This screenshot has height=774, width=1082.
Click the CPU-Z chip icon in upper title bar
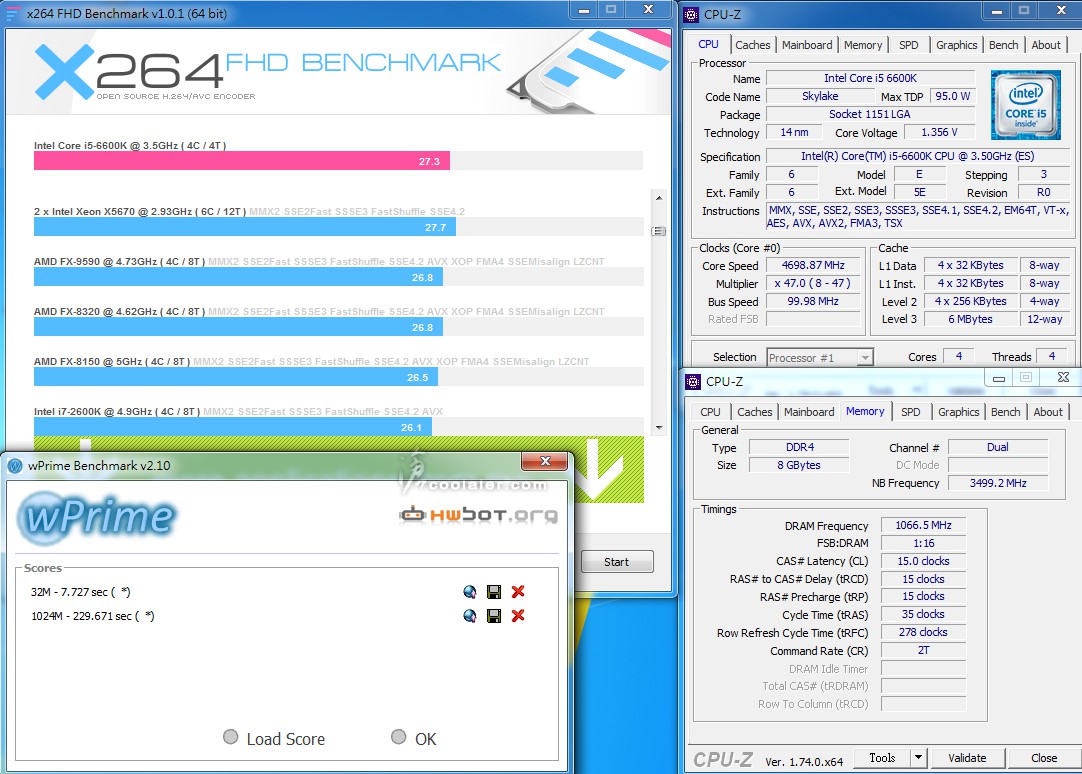(x=691, y=14)
